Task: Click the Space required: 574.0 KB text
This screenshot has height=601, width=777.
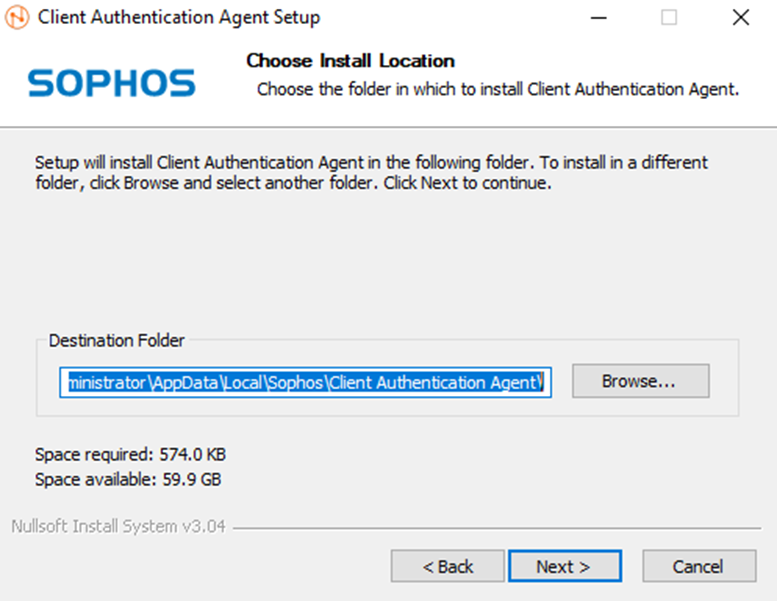Action: 130,454
